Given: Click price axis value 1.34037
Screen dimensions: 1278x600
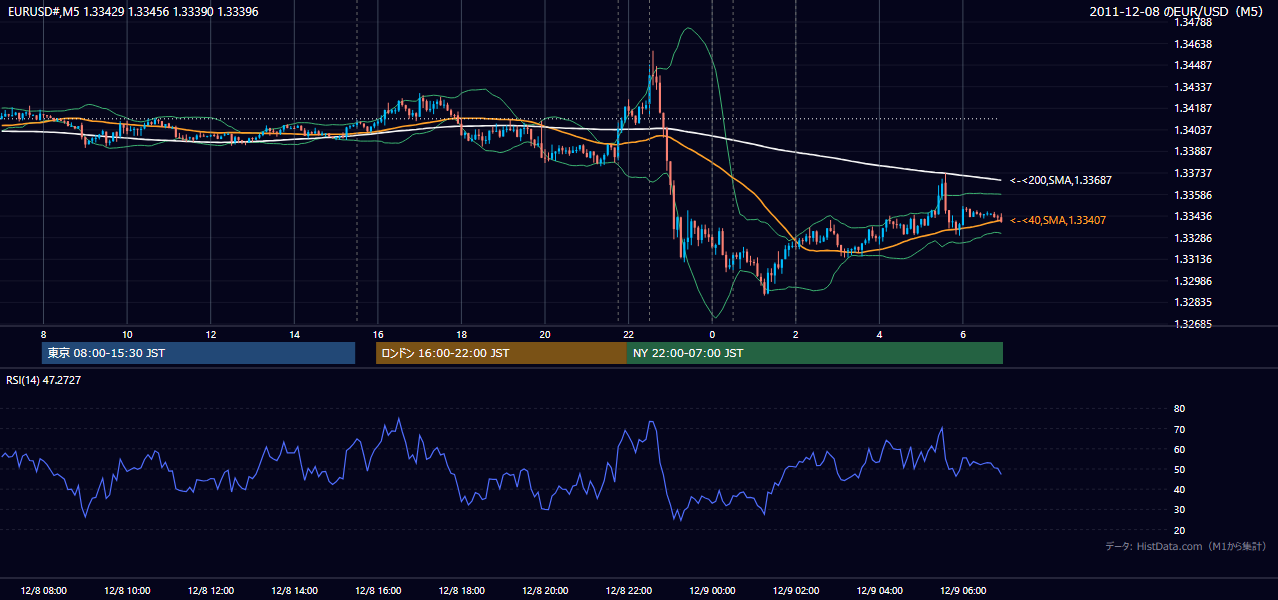Looking at the screenshot, I should coord(1194,131).
